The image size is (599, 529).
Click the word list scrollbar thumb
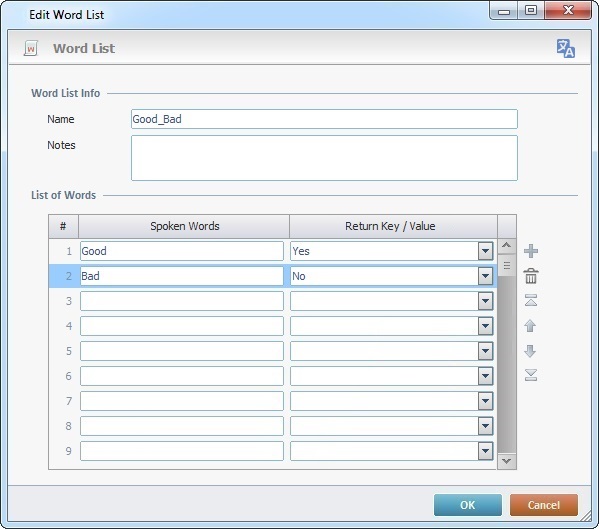507,265
